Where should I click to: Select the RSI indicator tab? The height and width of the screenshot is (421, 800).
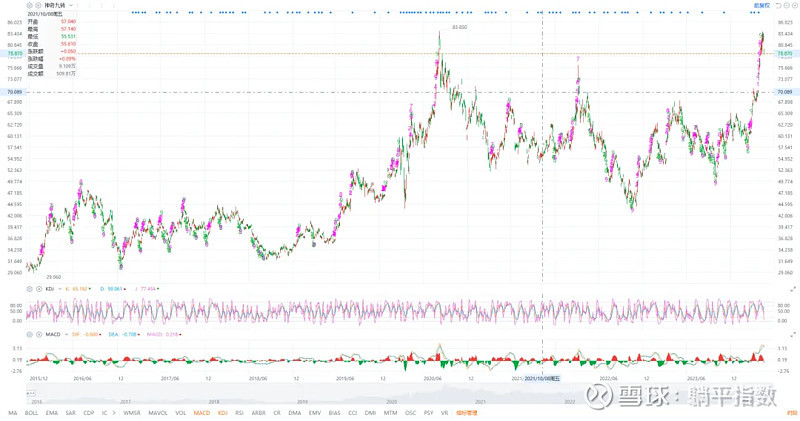(x=240, y=412)
